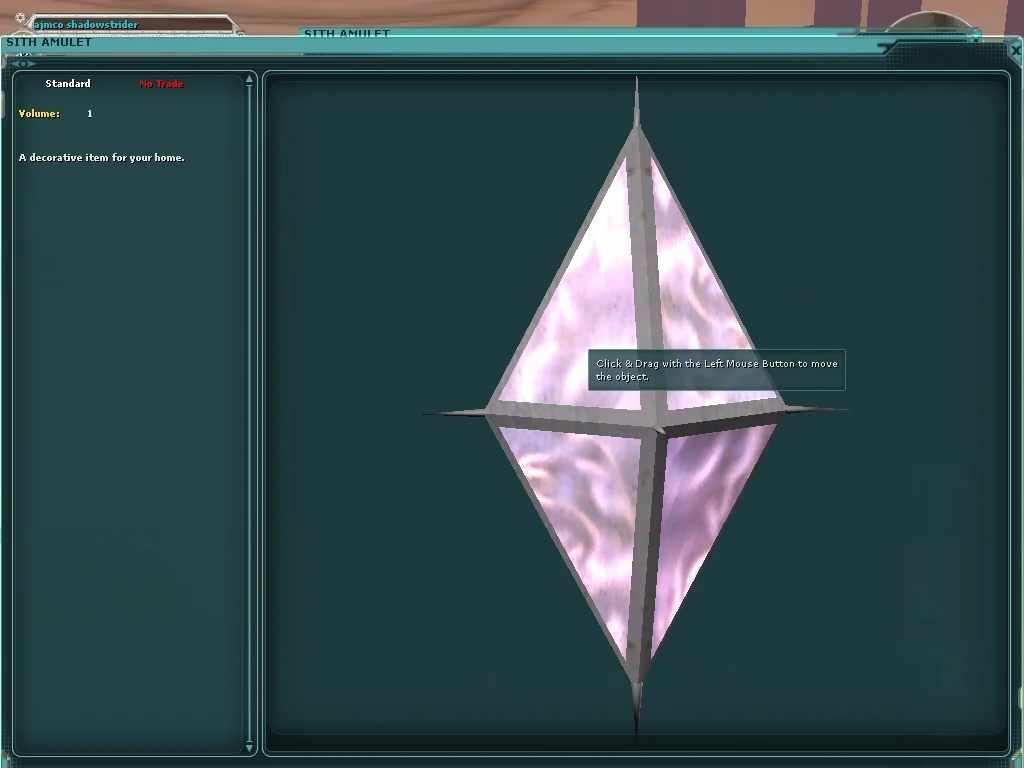Click the small resize notch above the X button
This screenshot has height=768, width=1024.
click(x=977, y=40)
